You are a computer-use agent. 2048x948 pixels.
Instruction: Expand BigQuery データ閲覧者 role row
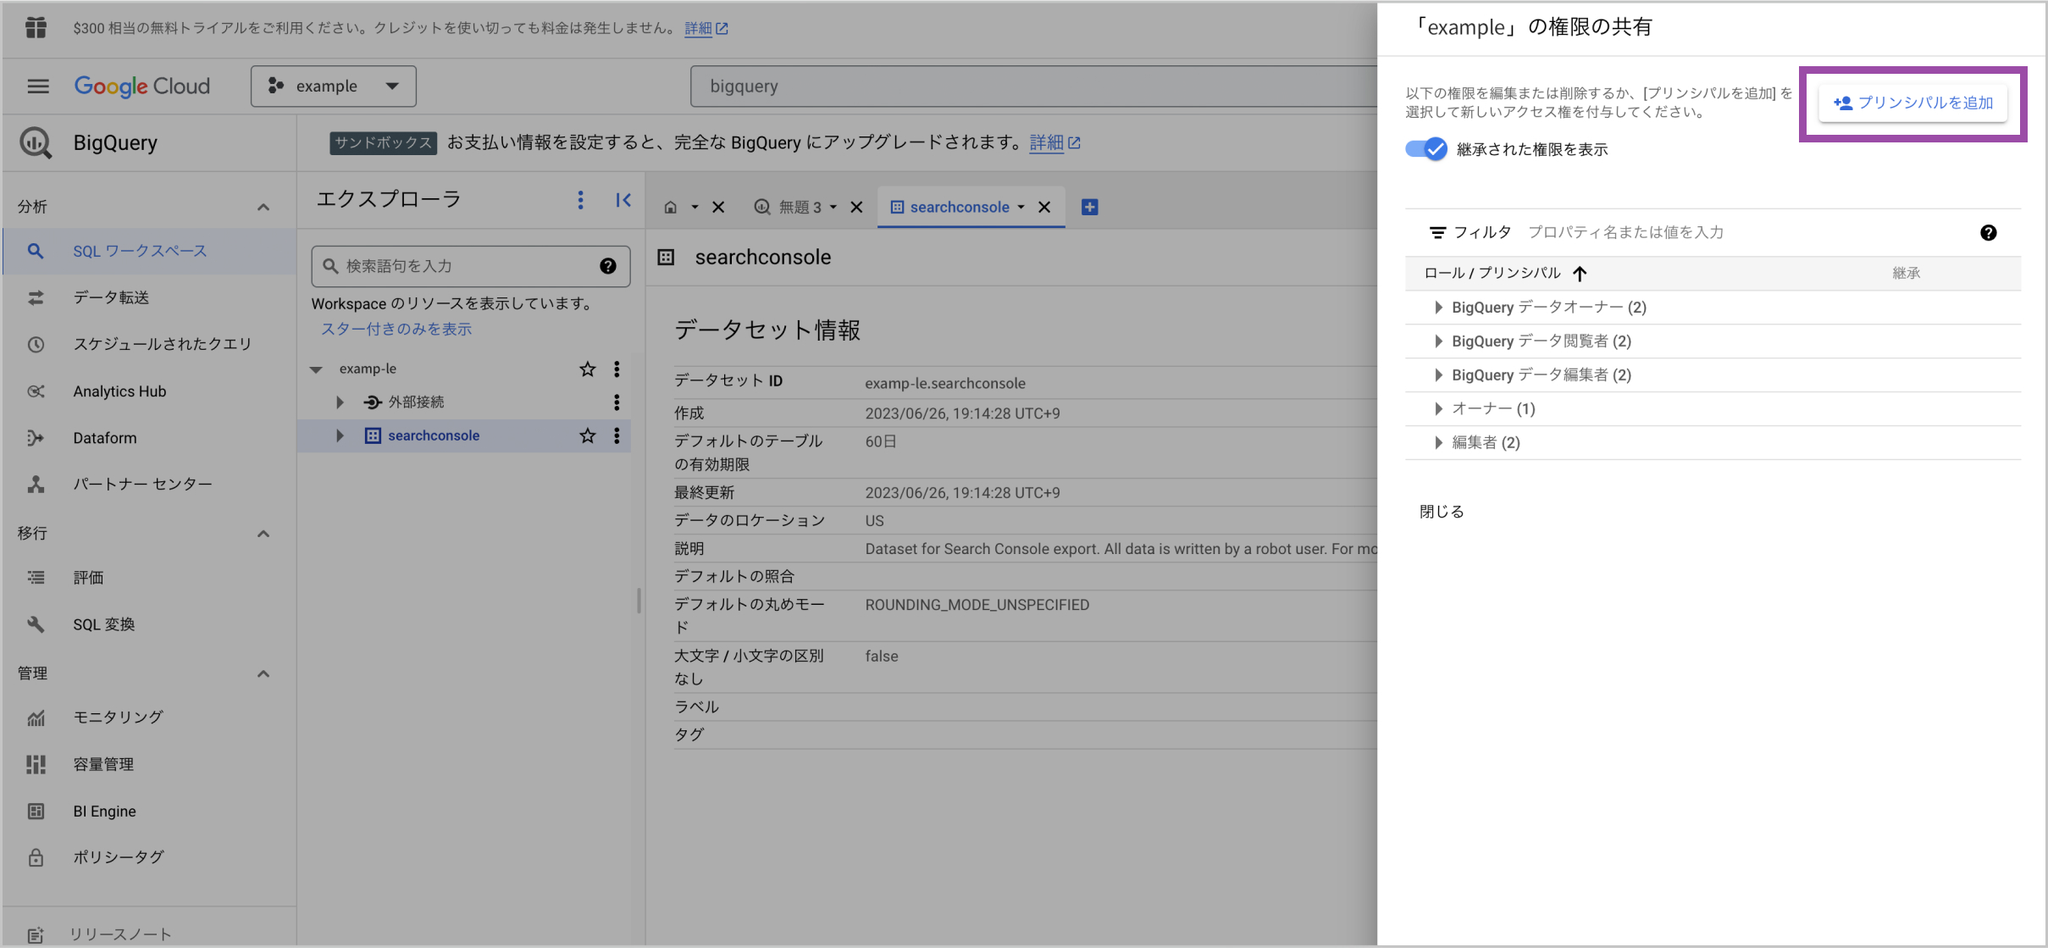(1438, 341)
